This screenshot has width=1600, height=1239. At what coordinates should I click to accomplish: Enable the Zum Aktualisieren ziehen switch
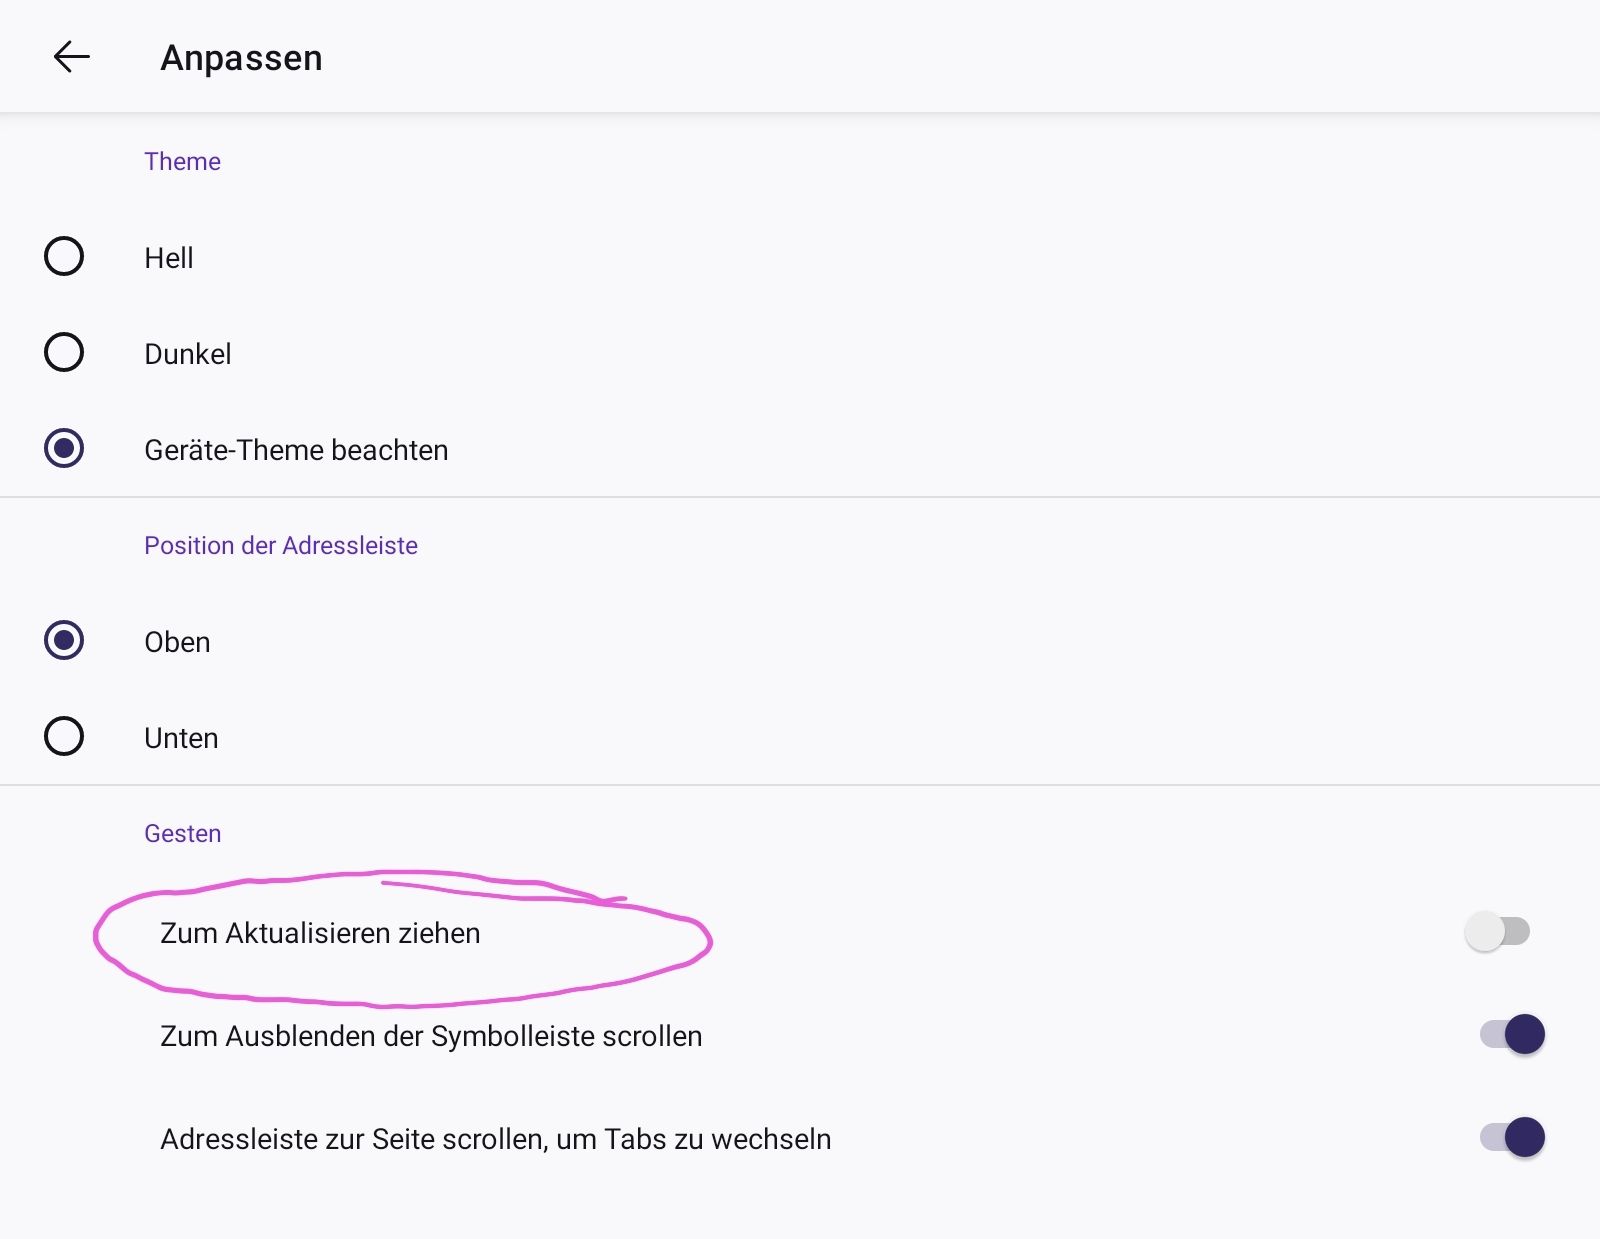(x=1497, y=932)
